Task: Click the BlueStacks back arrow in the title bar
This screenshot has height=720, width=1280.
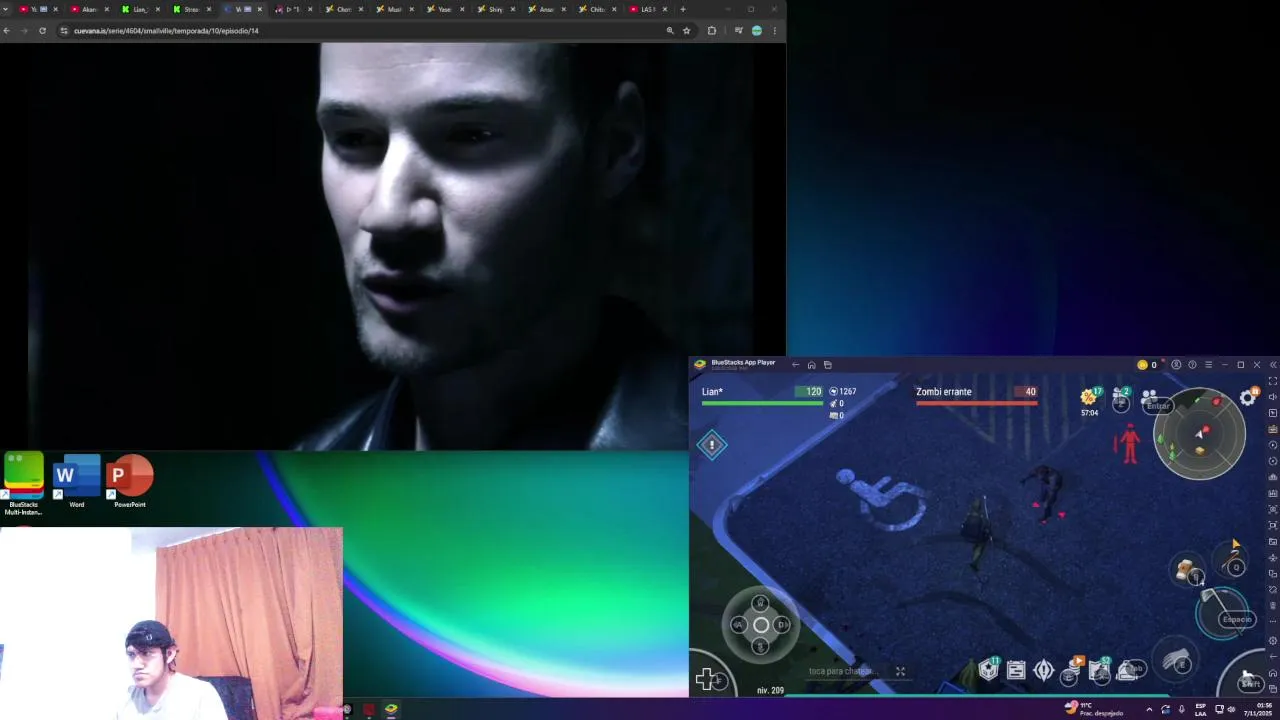Action: click(796, 365)
